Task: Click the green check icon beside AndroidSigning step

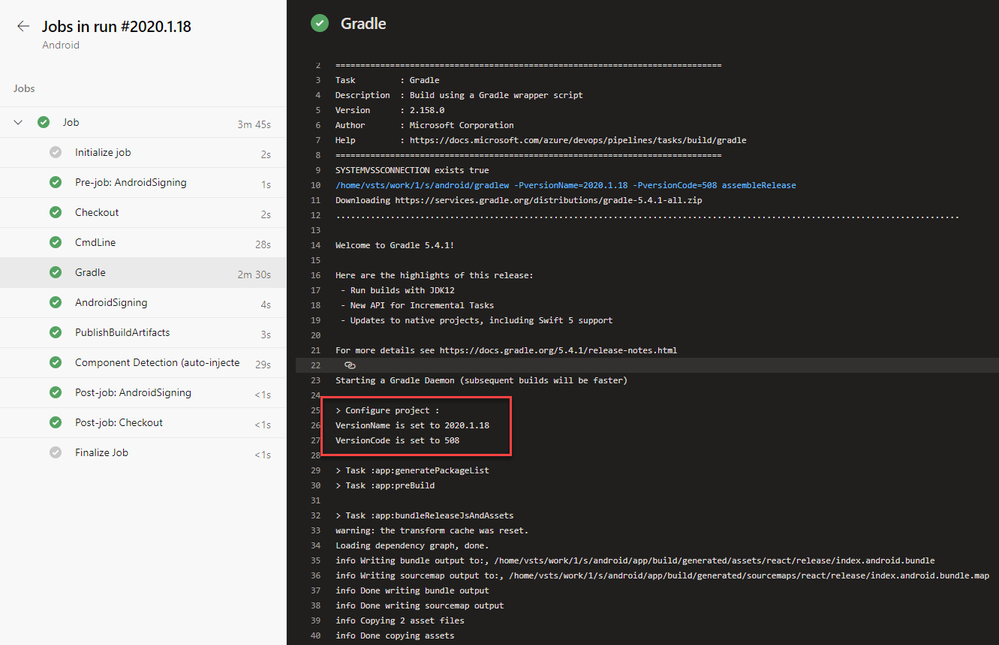Action: pyautogui.click(x=55, y=302)
